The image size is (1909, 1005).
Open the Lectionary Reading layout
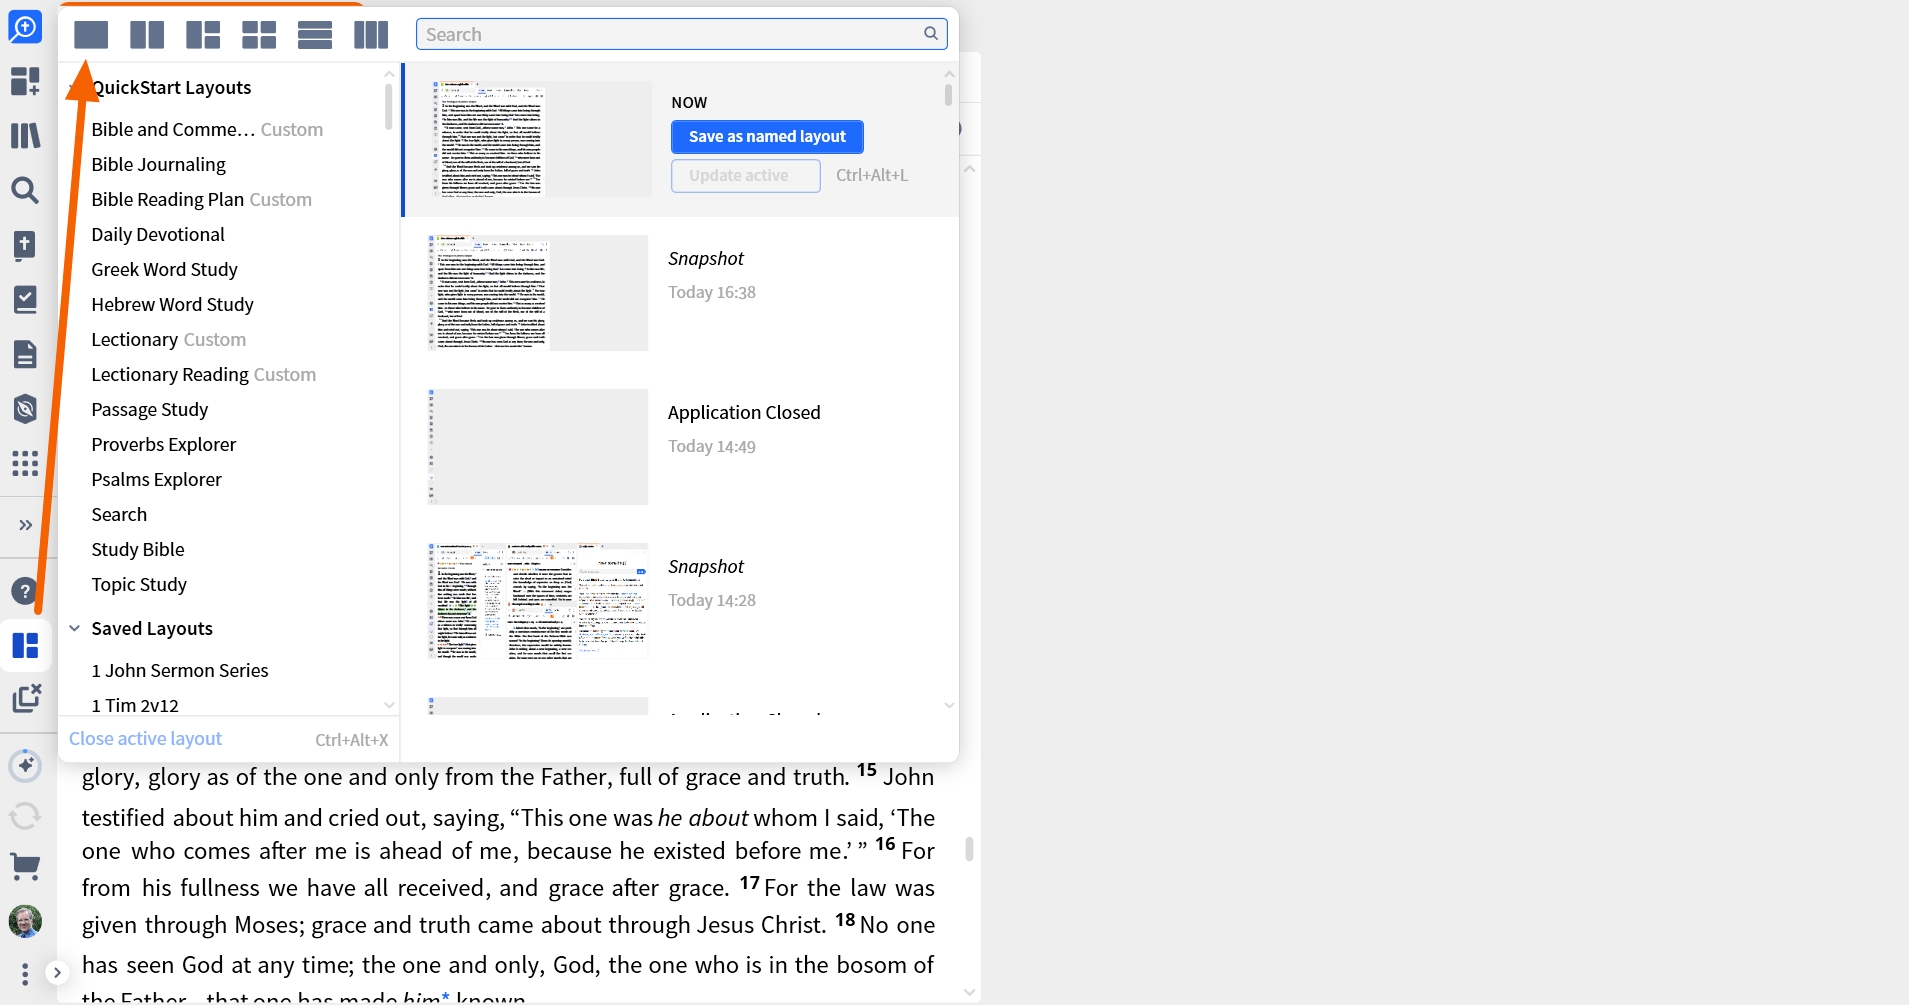(x=203, y=374)
